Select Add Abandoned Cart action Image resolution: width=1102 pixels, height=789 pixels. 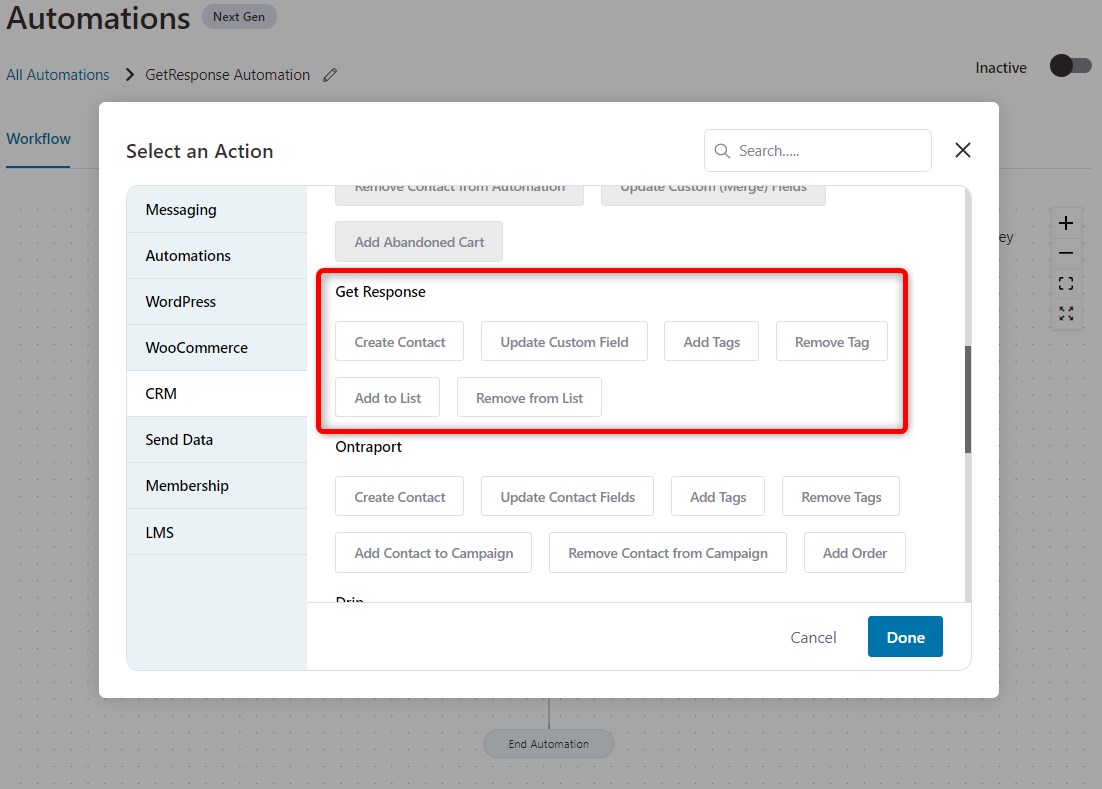click(x=419, y=242)
